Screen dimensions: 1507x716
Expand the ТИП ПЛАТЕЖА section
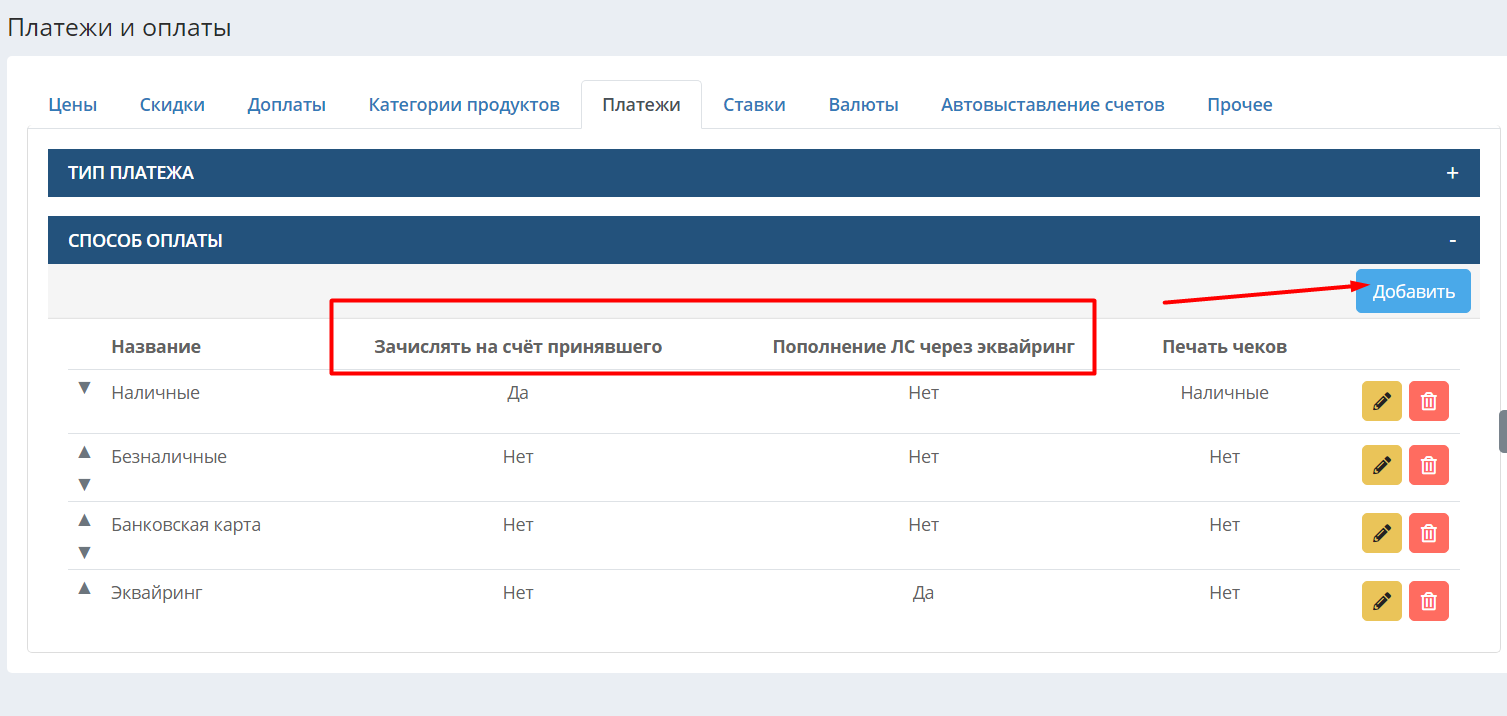click(x=1452, y=173)
